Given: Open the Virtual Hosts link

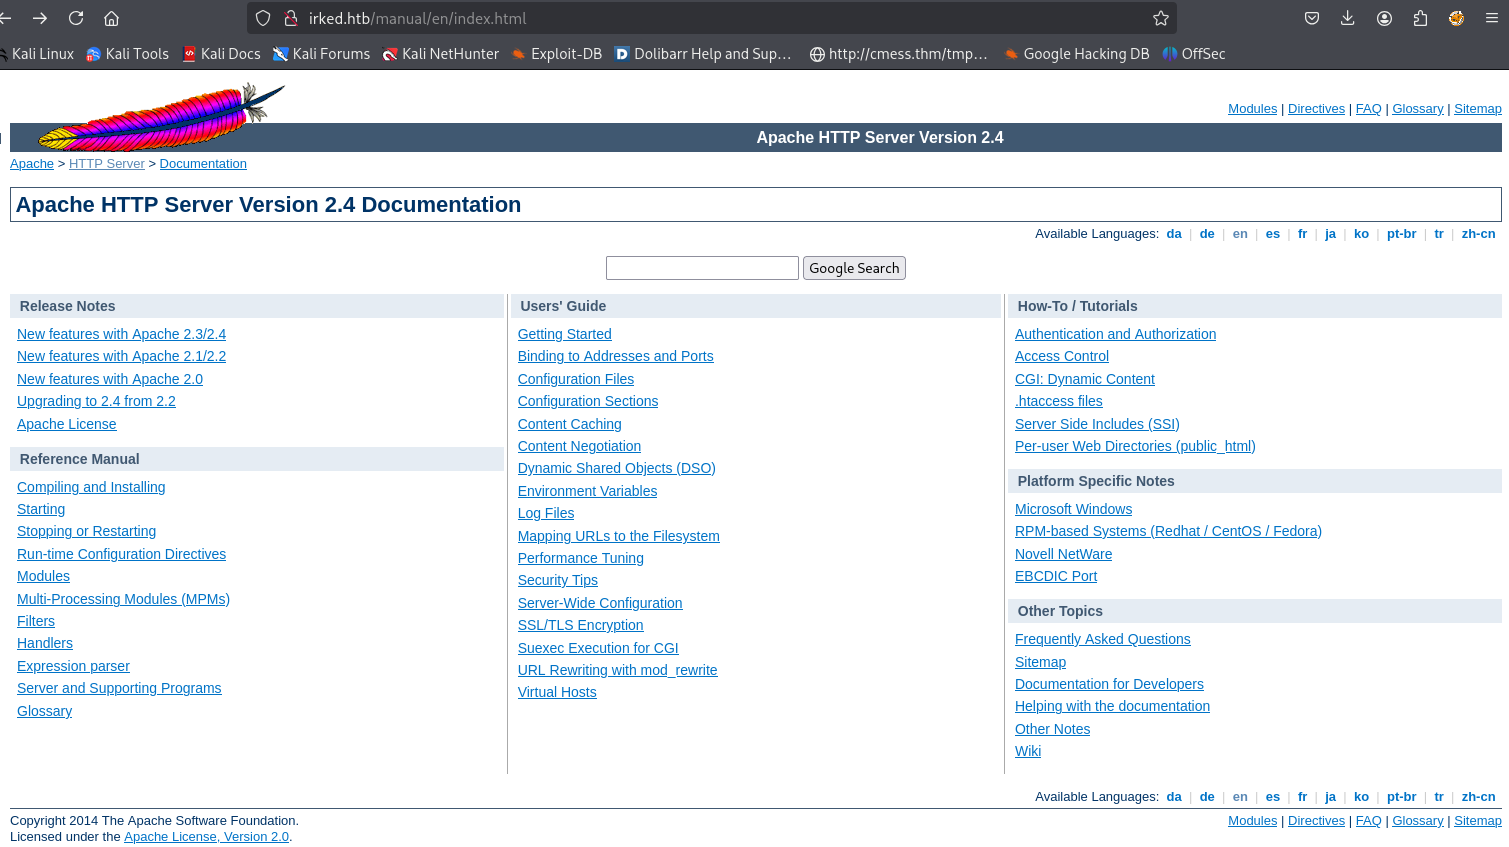Looking at the screenshot, I should [x=557, y=692].
